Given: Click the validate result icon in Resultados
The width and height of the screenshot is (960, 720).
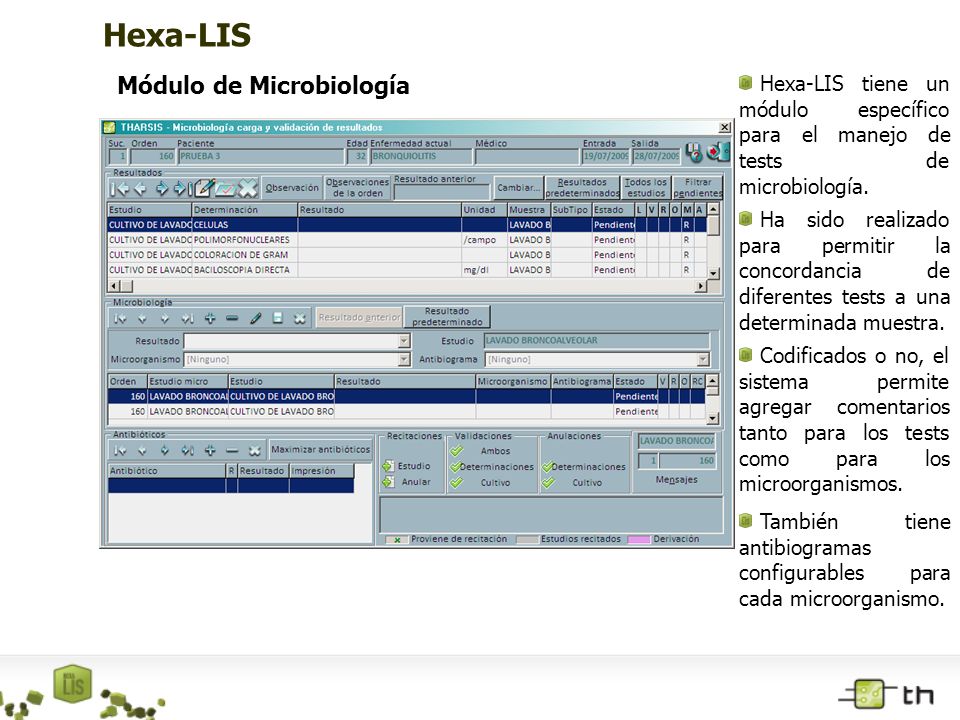Looking at the screenshot, I should pyautogui.click(x=225, y=189).
